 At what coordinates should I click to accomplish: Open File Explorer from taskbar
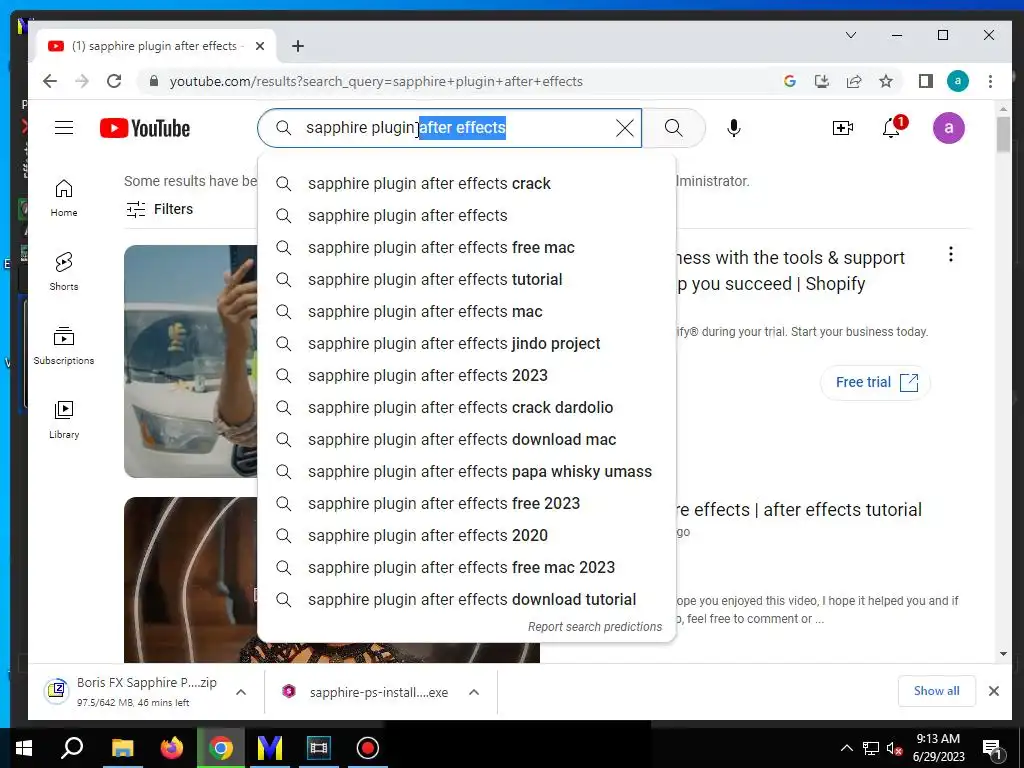pos(122,748)
